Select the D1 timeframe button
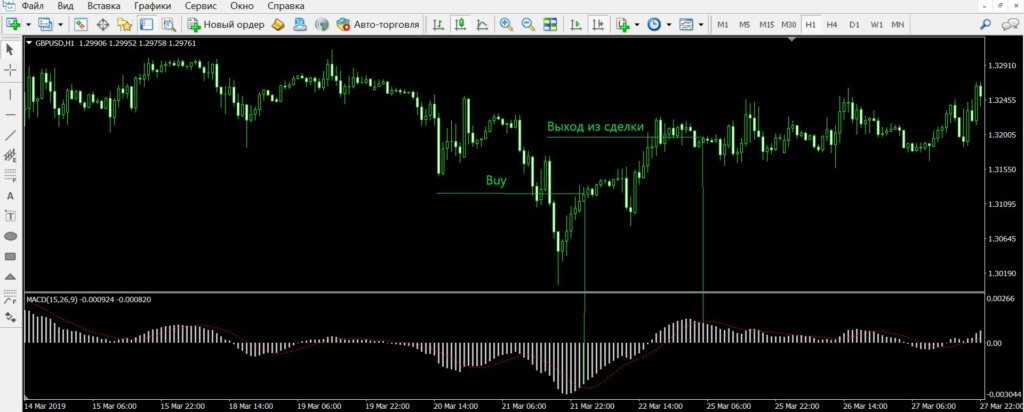1024x412 pixels. 853,24
